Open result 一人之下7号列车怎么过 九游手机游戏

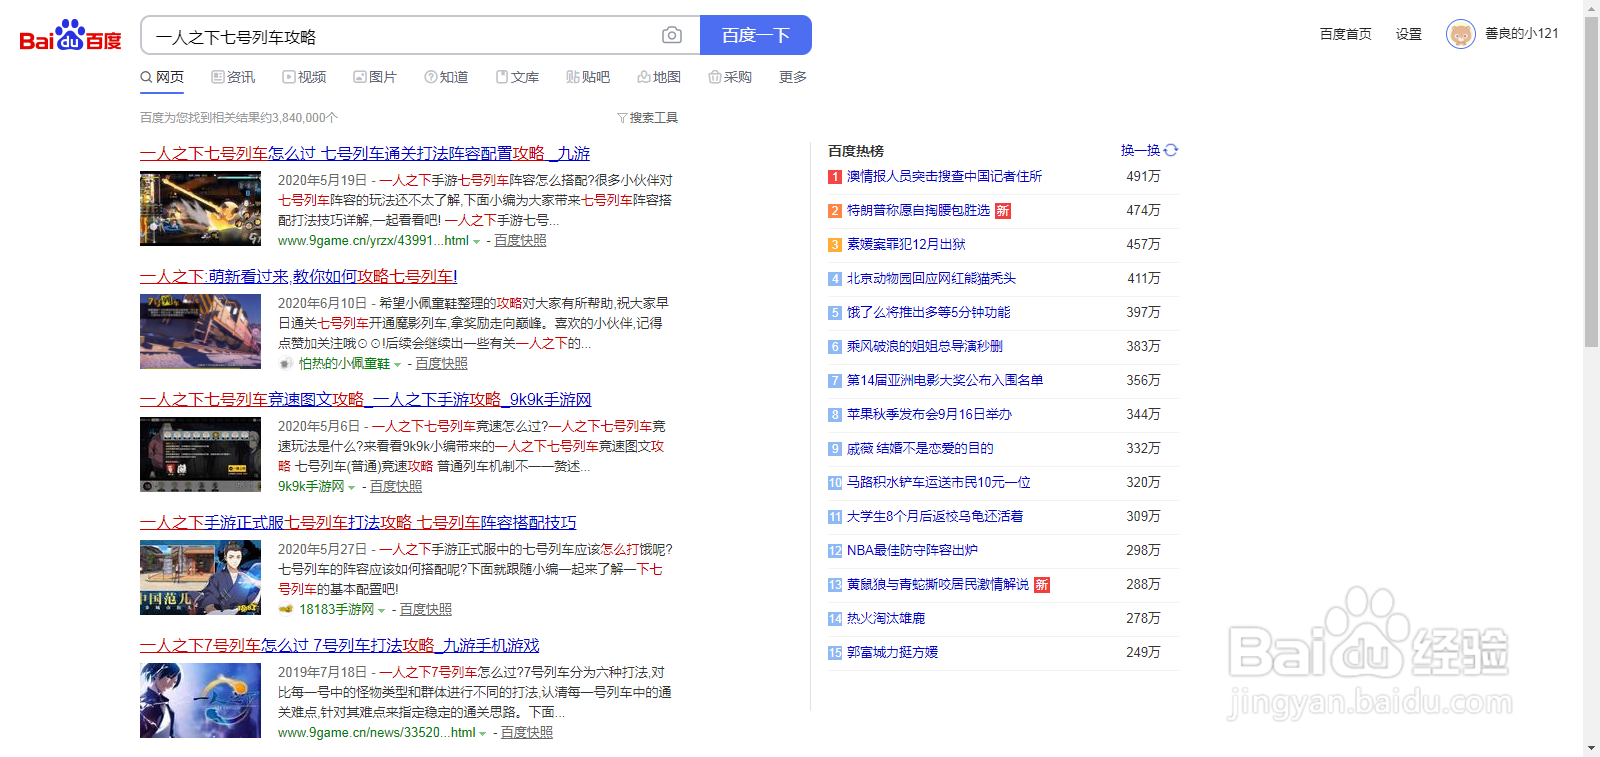point(340,645)
